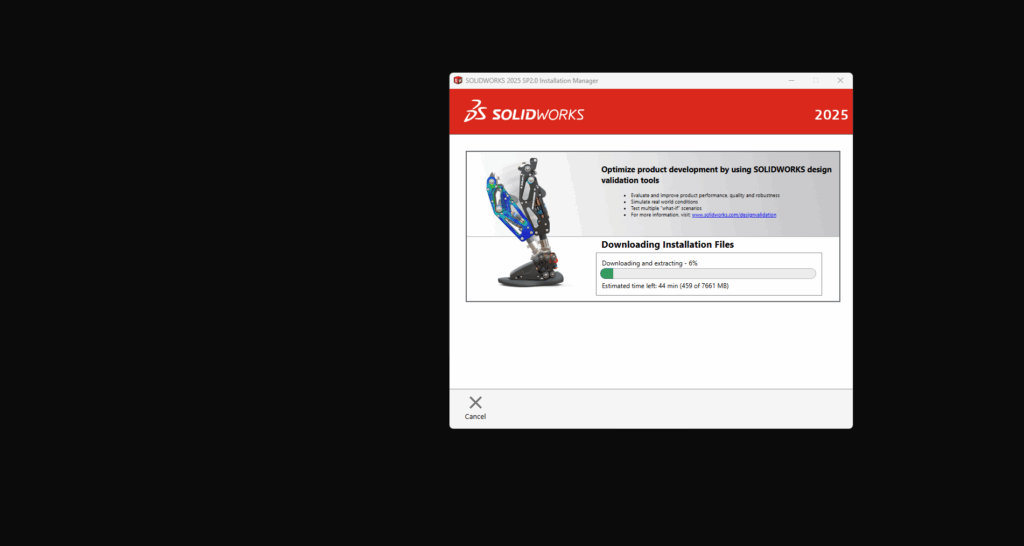Close the Installation Manager window
The width and height of the screenshot is (1024, 546).
pos(840,80)
